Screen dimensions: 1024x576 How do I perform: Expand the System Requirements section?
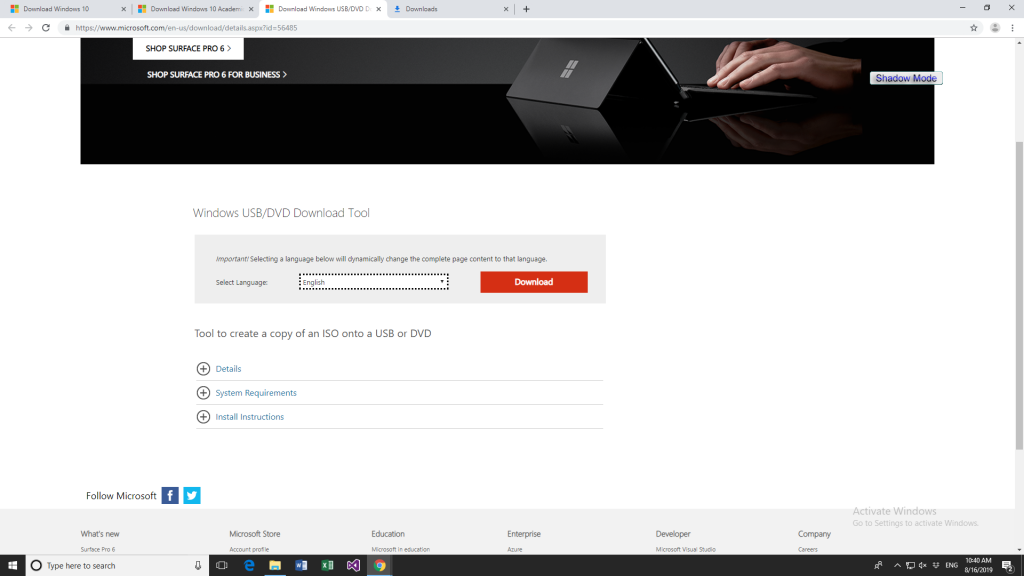click(255, 393)
